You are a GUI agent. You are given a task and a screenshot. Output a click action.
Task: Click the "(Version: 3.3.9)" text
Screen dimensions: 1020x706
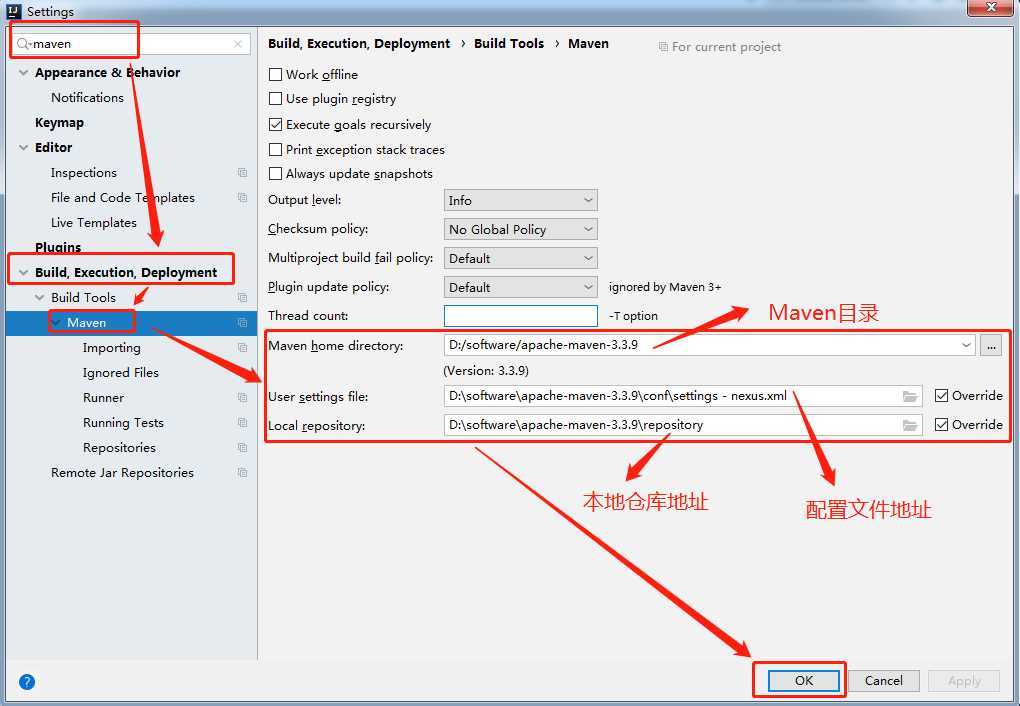(x=486, y=371)
